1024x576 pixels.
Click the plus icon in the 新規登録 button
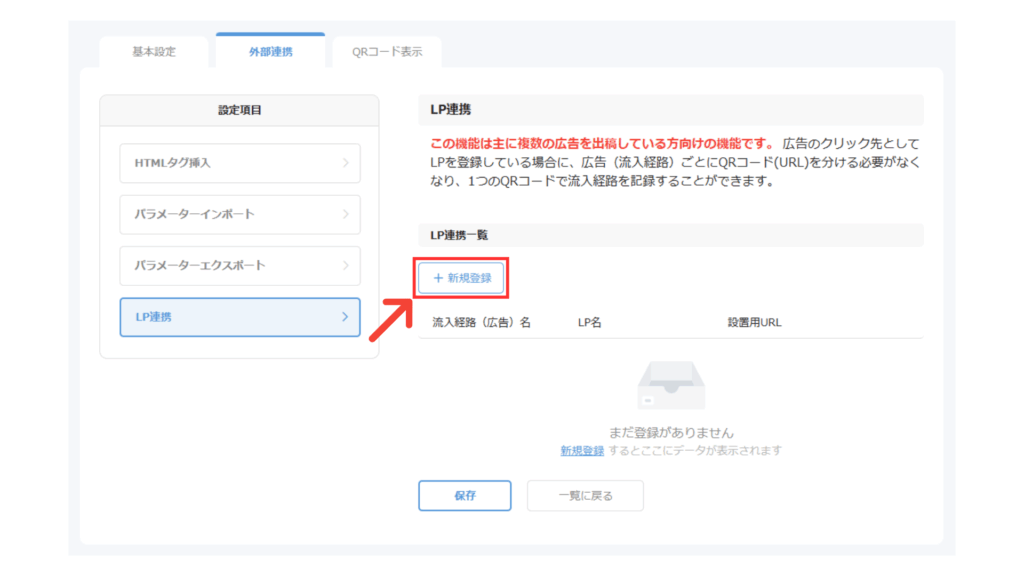point(438,278)
